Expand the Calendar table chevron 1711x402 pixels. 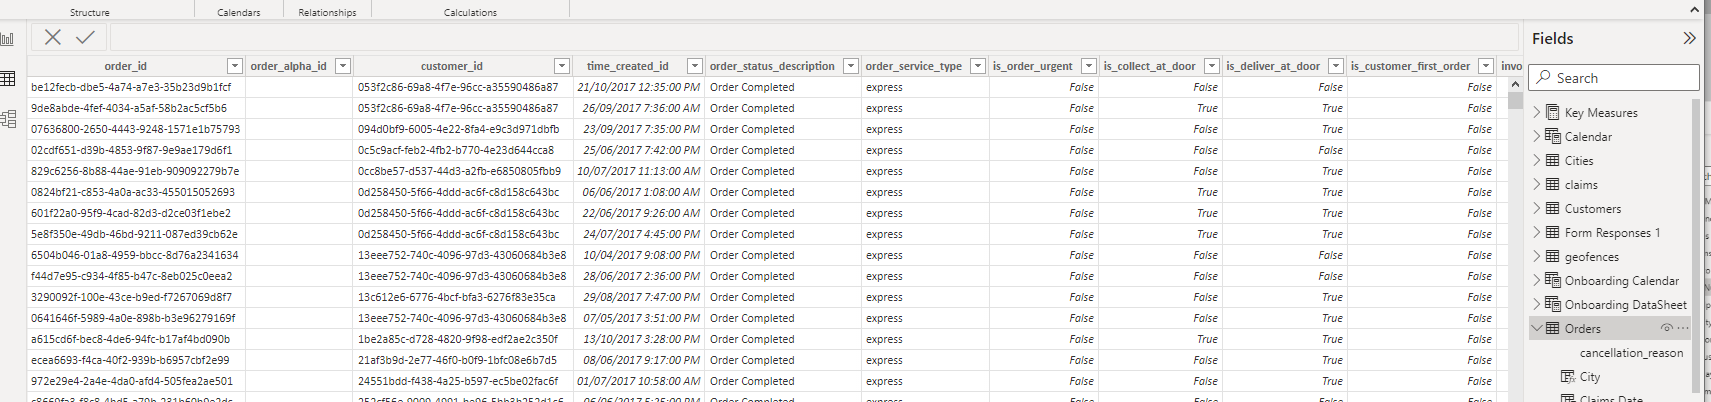[1537, 136]
